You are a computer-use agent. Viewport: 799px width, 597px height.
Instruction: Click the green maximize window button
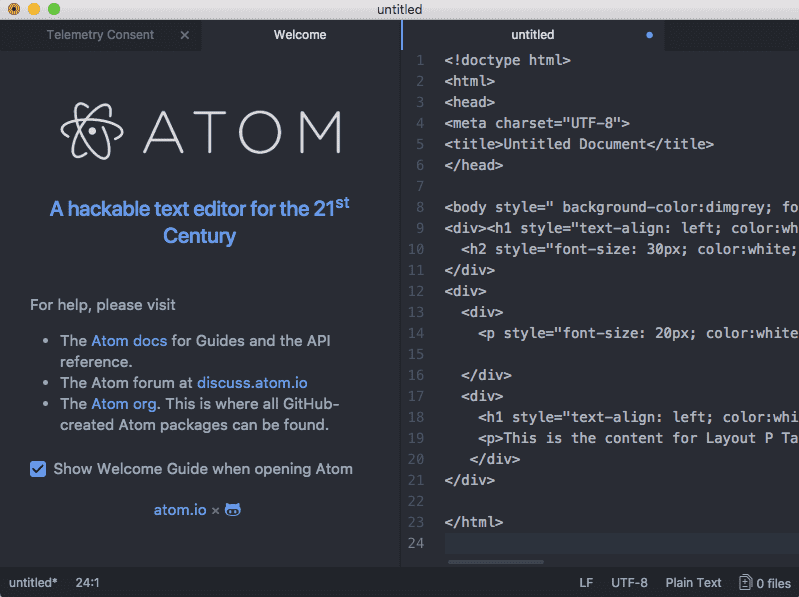(54, 9)
